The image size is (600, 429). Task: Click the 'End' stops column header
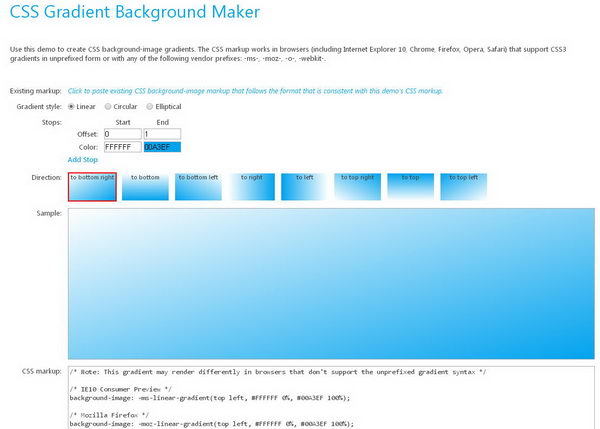tap(163, 122)
